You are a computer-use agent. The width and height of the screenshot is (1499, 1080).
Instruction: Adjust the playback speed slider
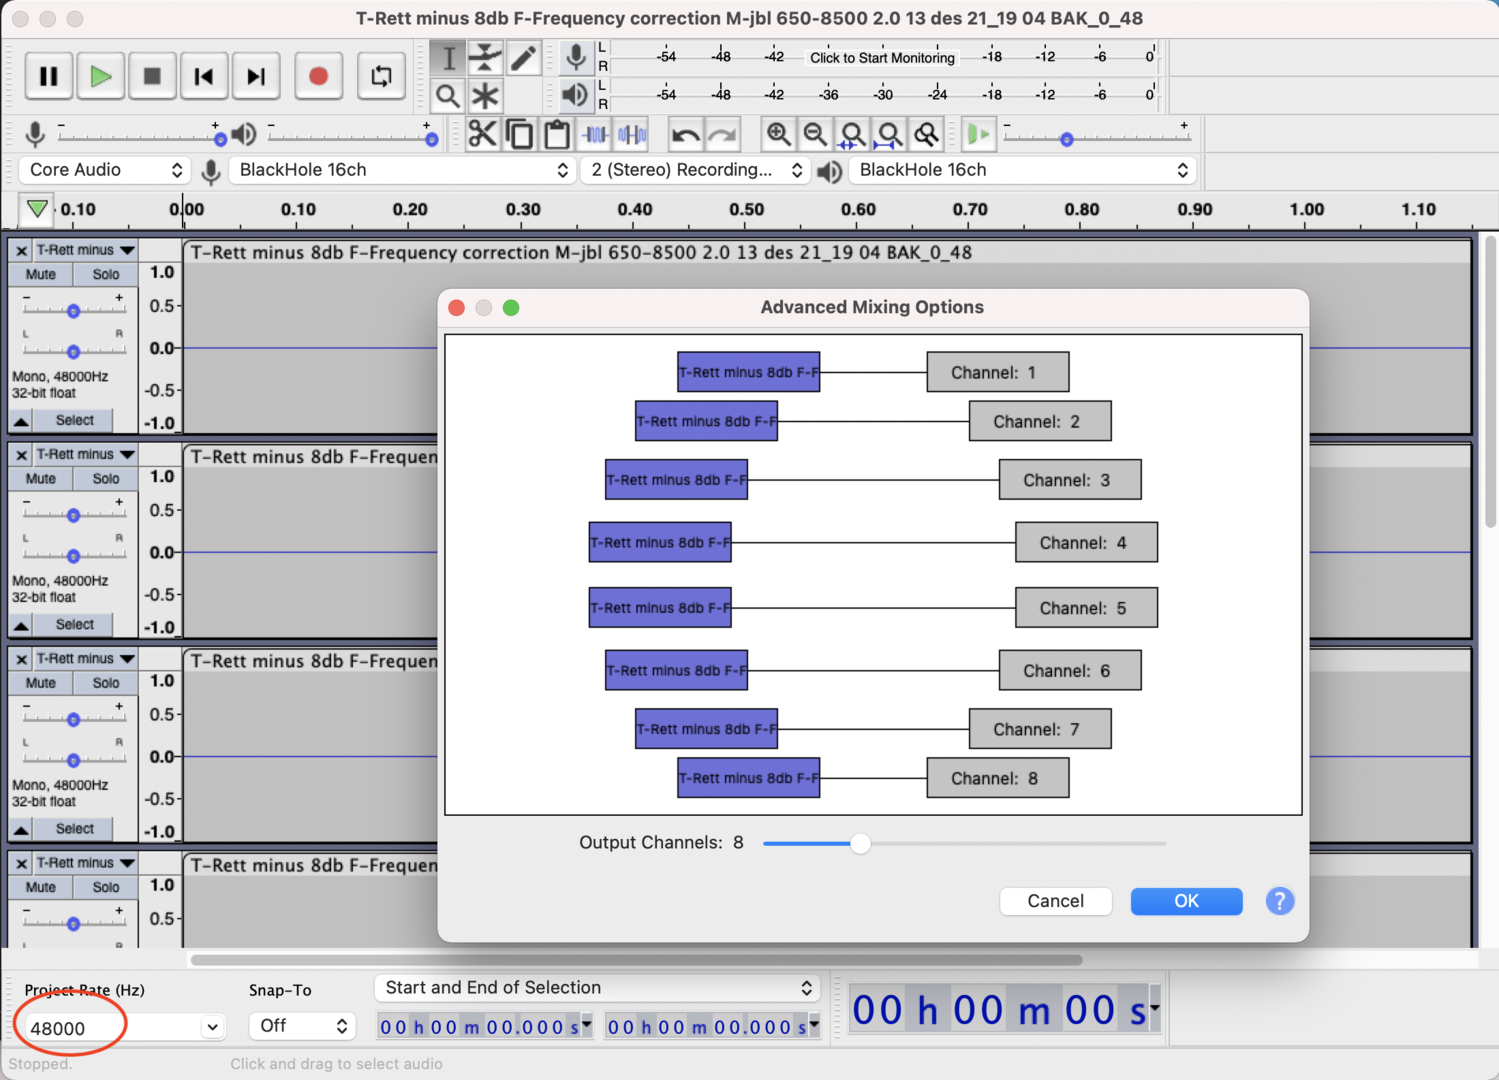1067,139
